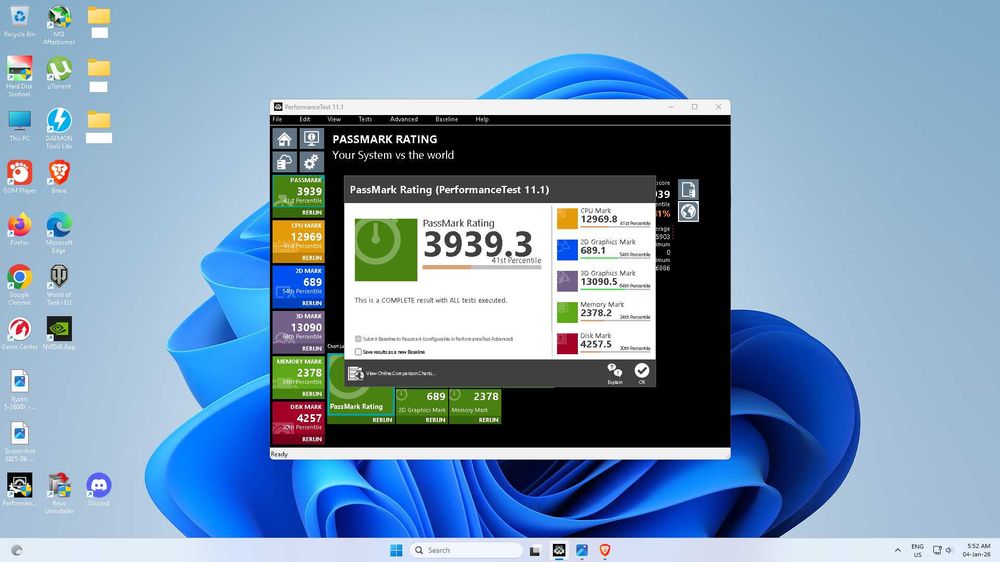Open the Brave desktop shortcut

coord(59,177)
